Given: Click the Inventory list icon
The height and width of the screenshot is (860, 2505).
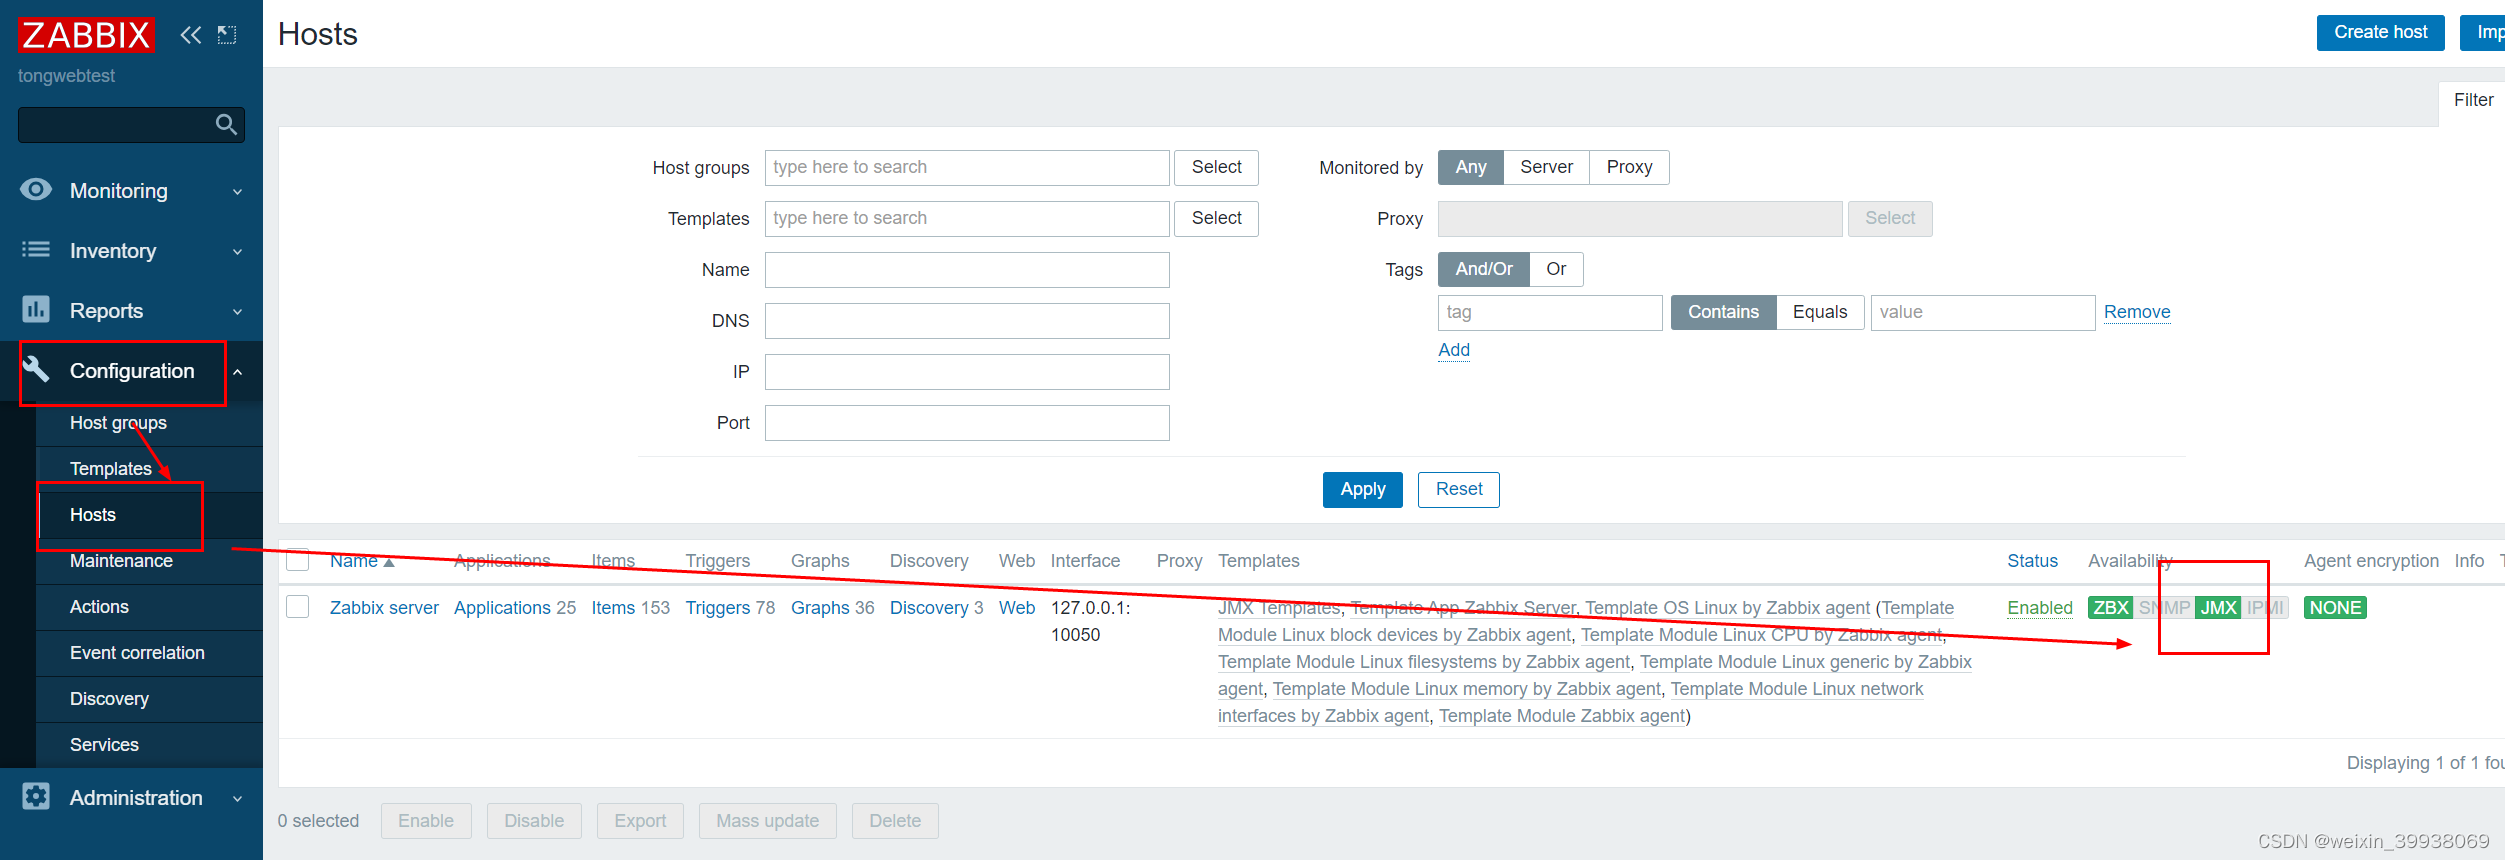Looking at the screenshot, I should pos(36,250).
